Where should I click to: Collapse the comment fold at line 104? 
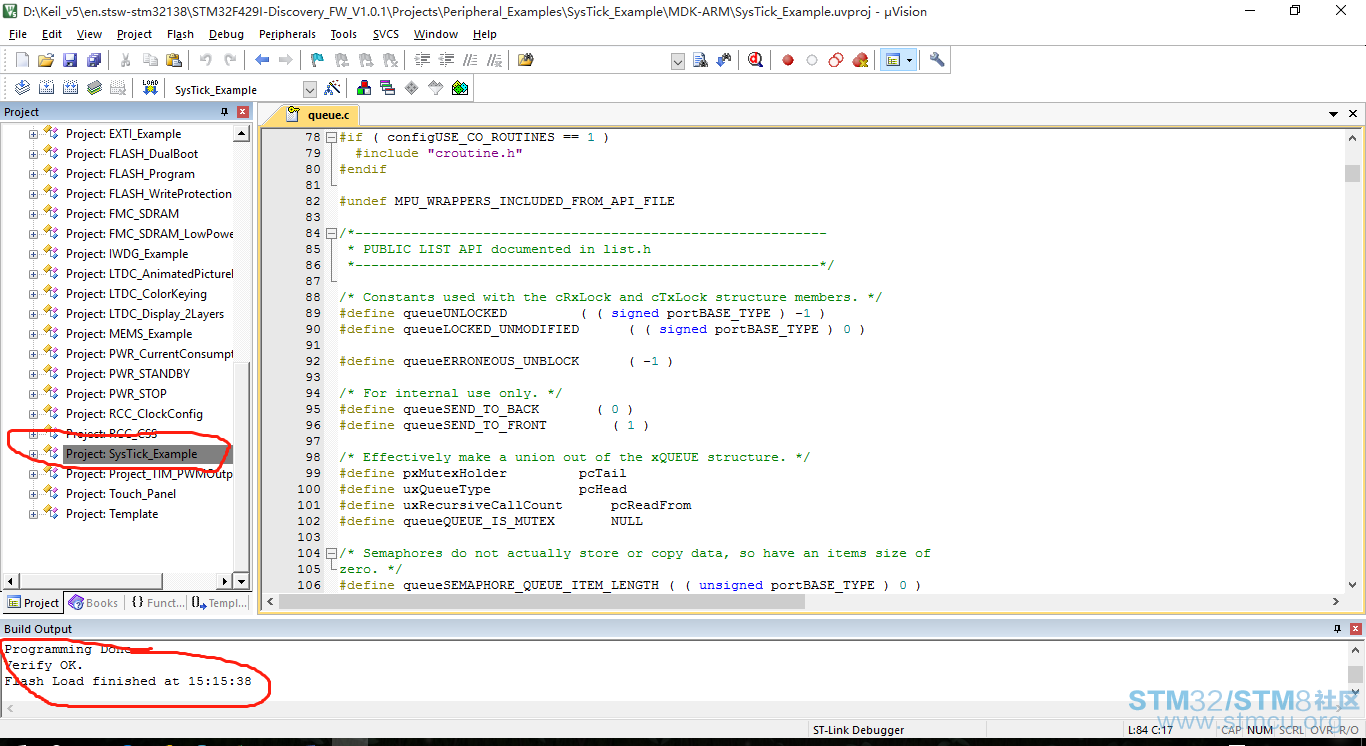tap(332, 553)
